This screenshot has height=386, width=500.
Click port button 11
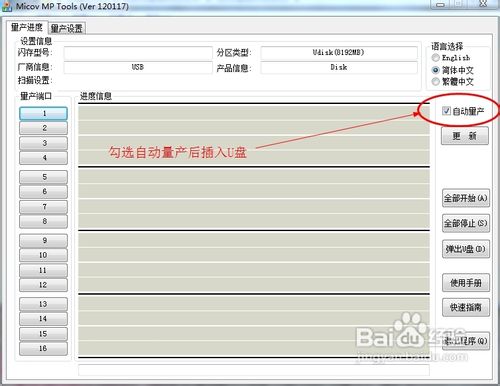(44, 270)
